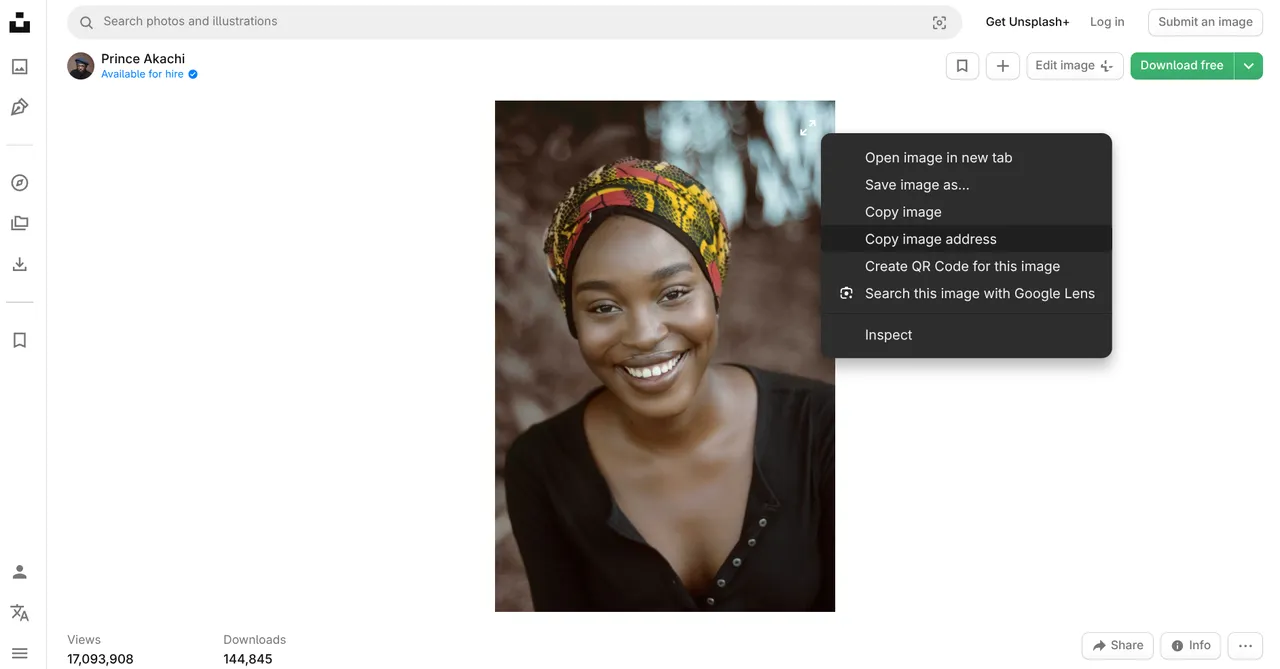Screen dimensions: 1280x669
Task: Expand the Download free options chevron
Action: 1248,65
